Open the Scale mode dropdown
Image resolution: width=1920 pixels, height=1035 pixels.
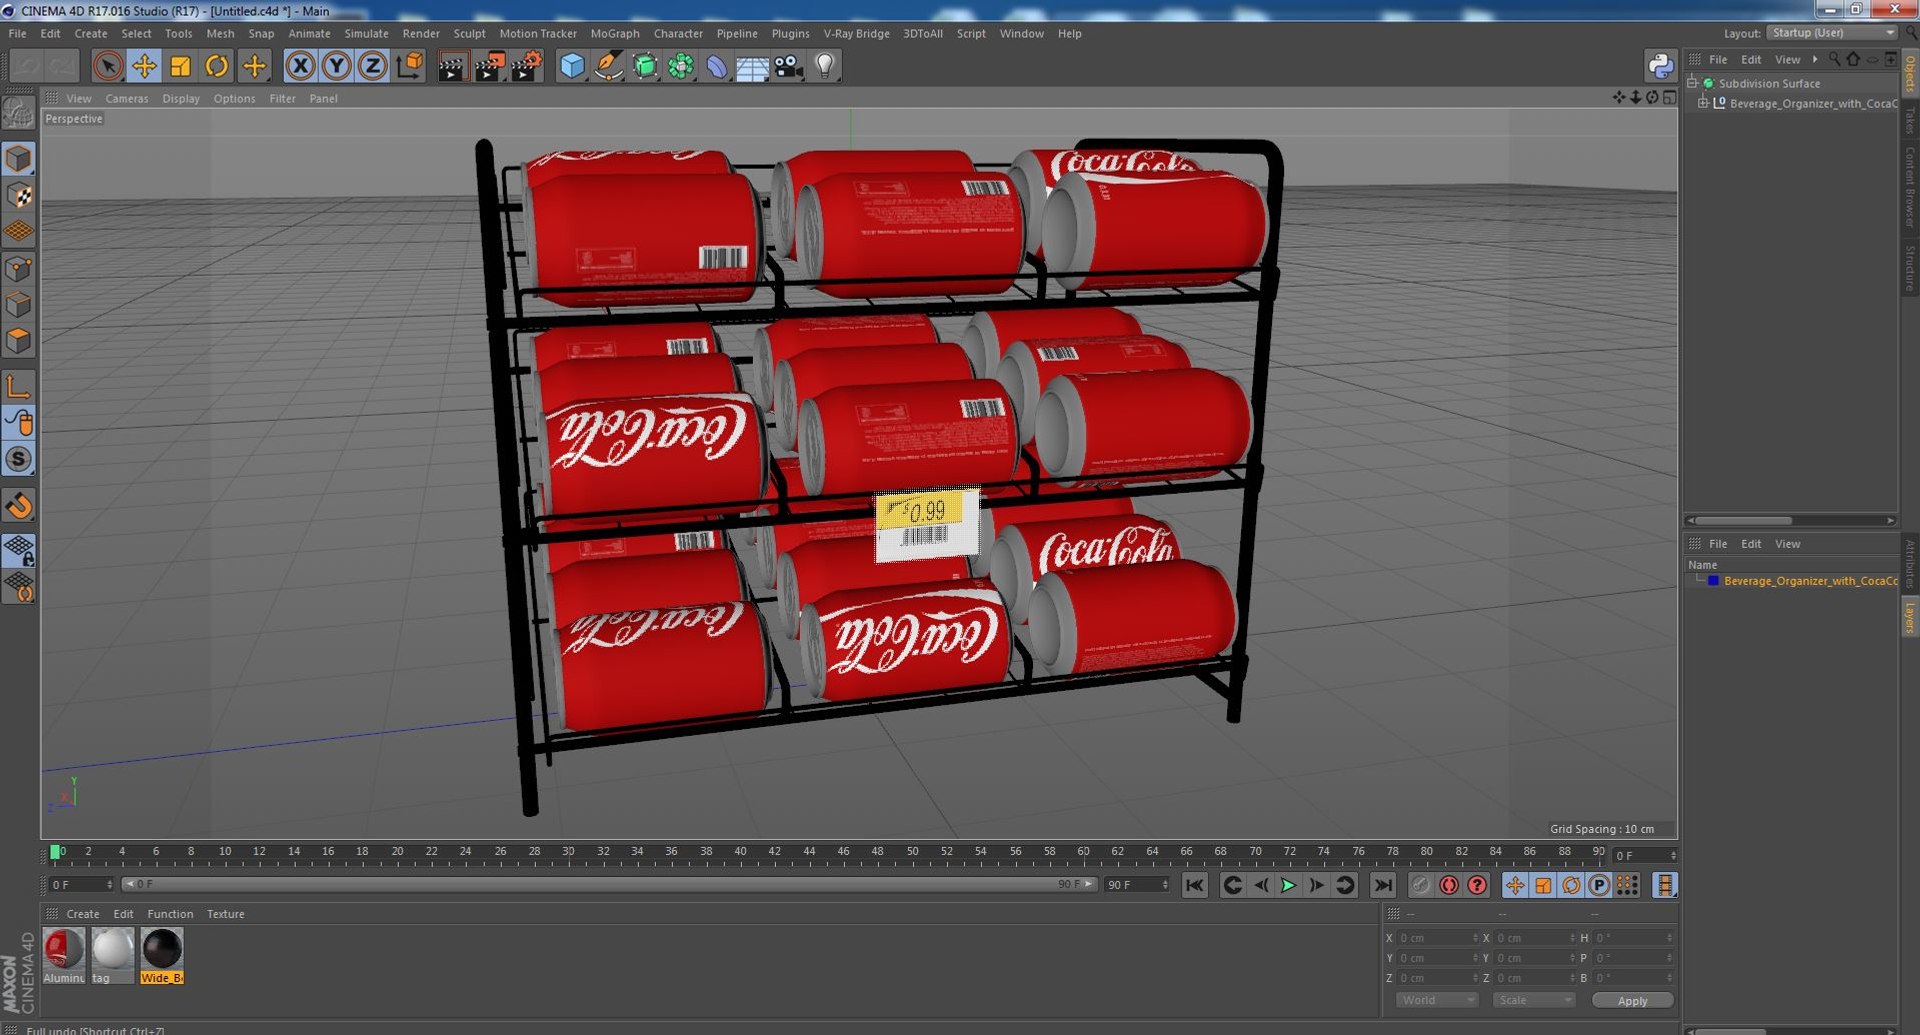pos(1533,1000)
